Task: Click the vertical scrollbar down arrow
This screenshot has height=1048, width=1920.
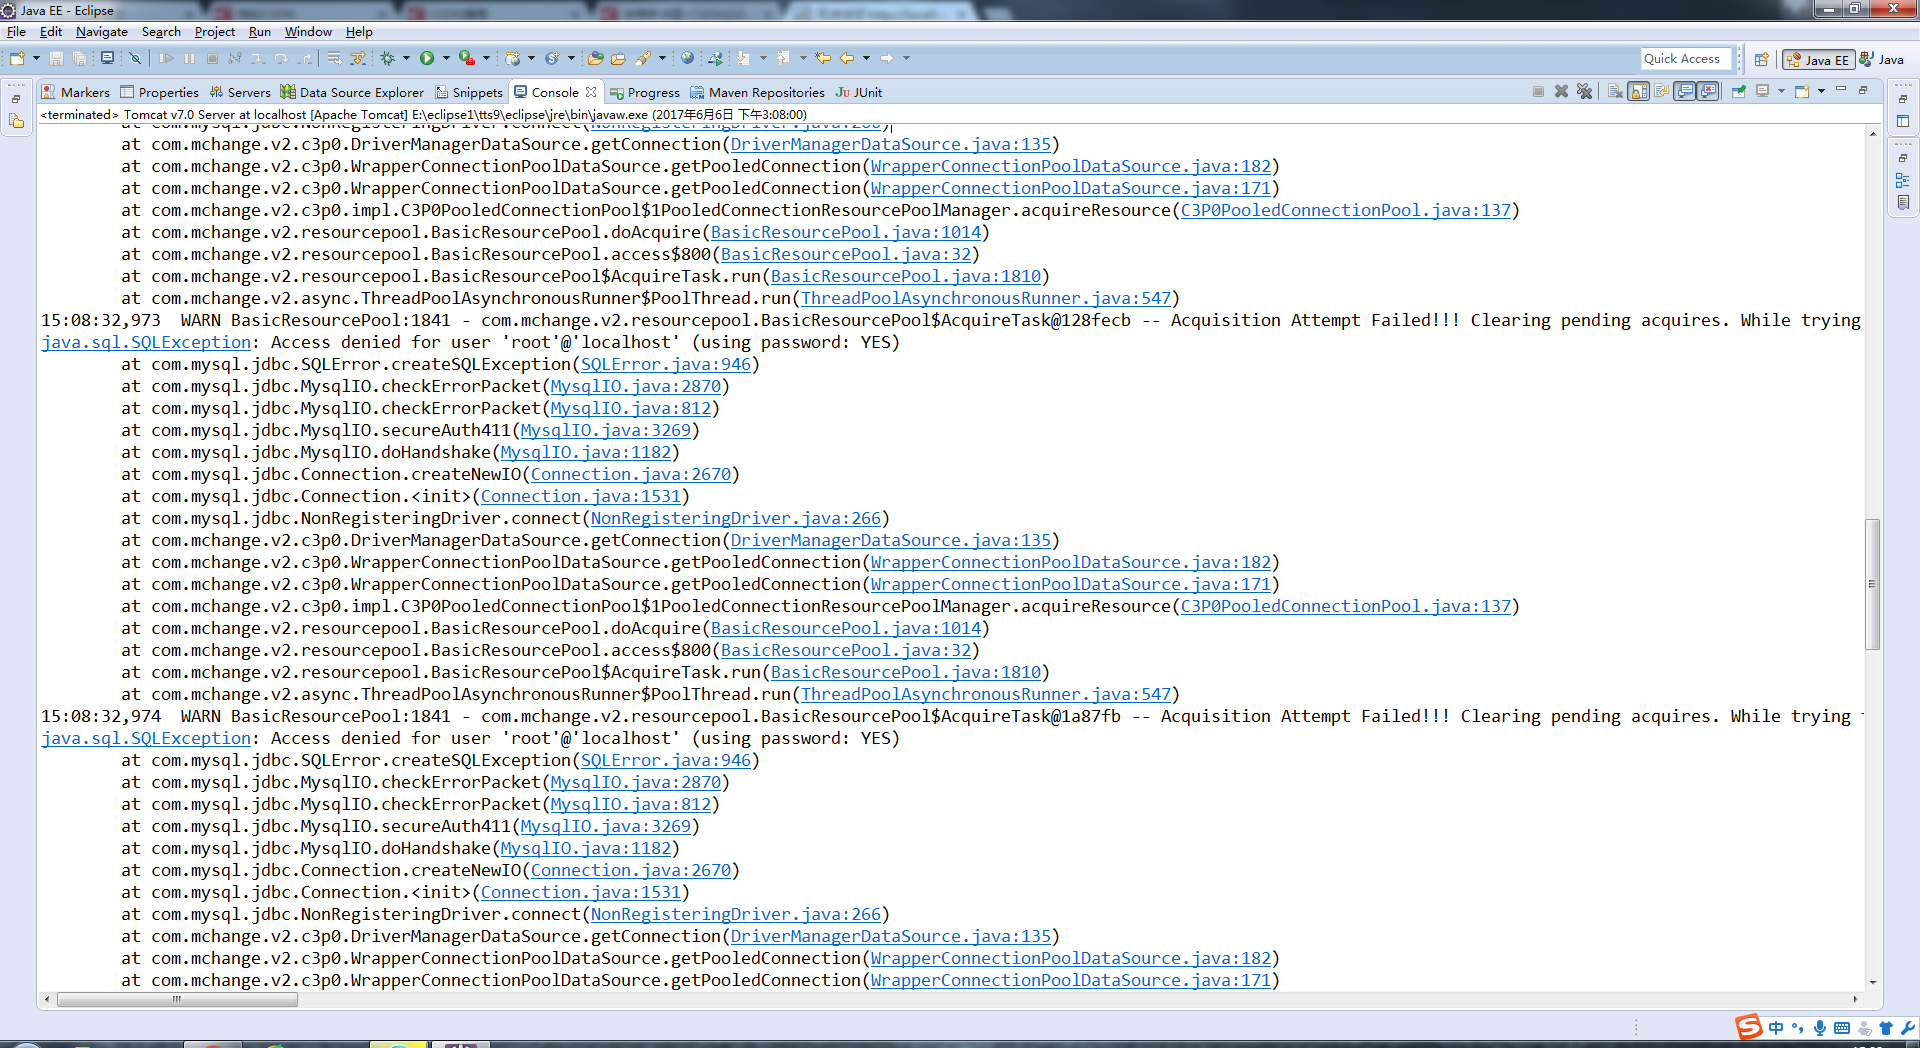Action: point(1872,983)
